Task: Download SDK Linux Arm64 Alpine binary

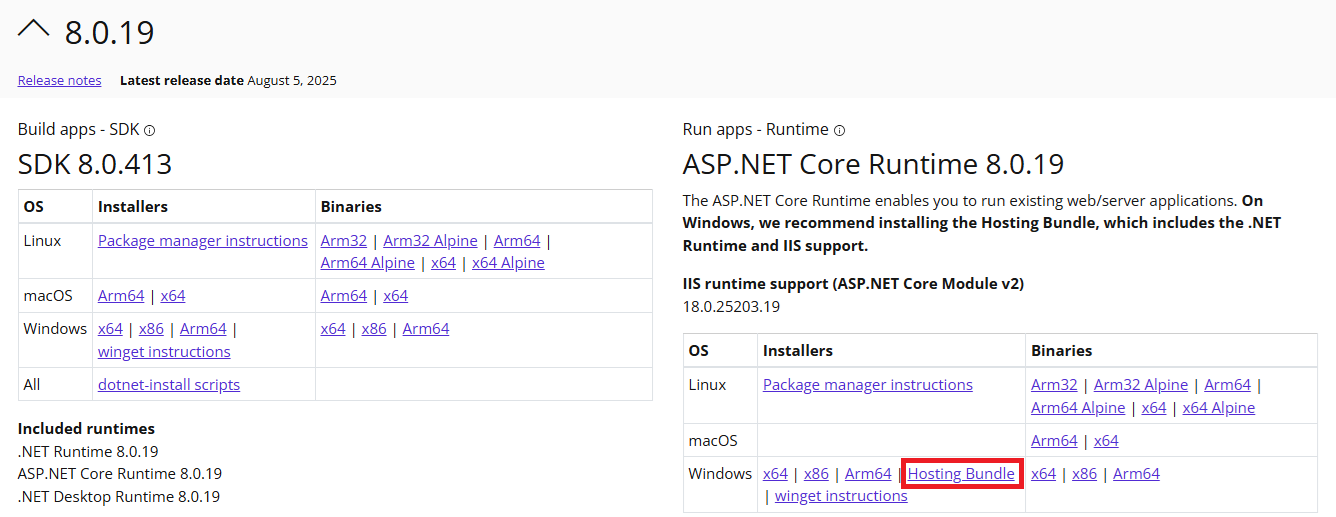Action: point(368,263)
